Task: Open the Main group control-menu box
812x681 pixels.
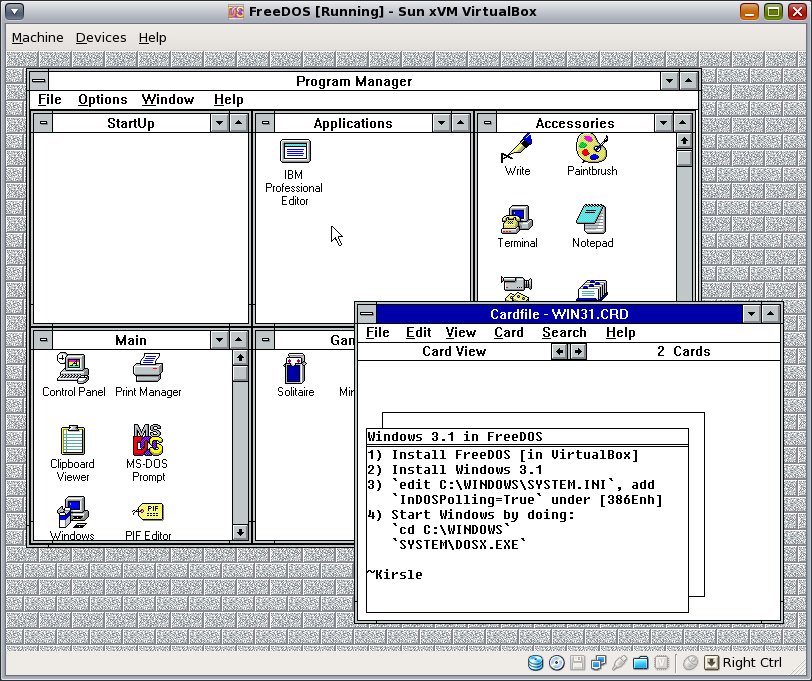Action: click(x=44, y=340)
